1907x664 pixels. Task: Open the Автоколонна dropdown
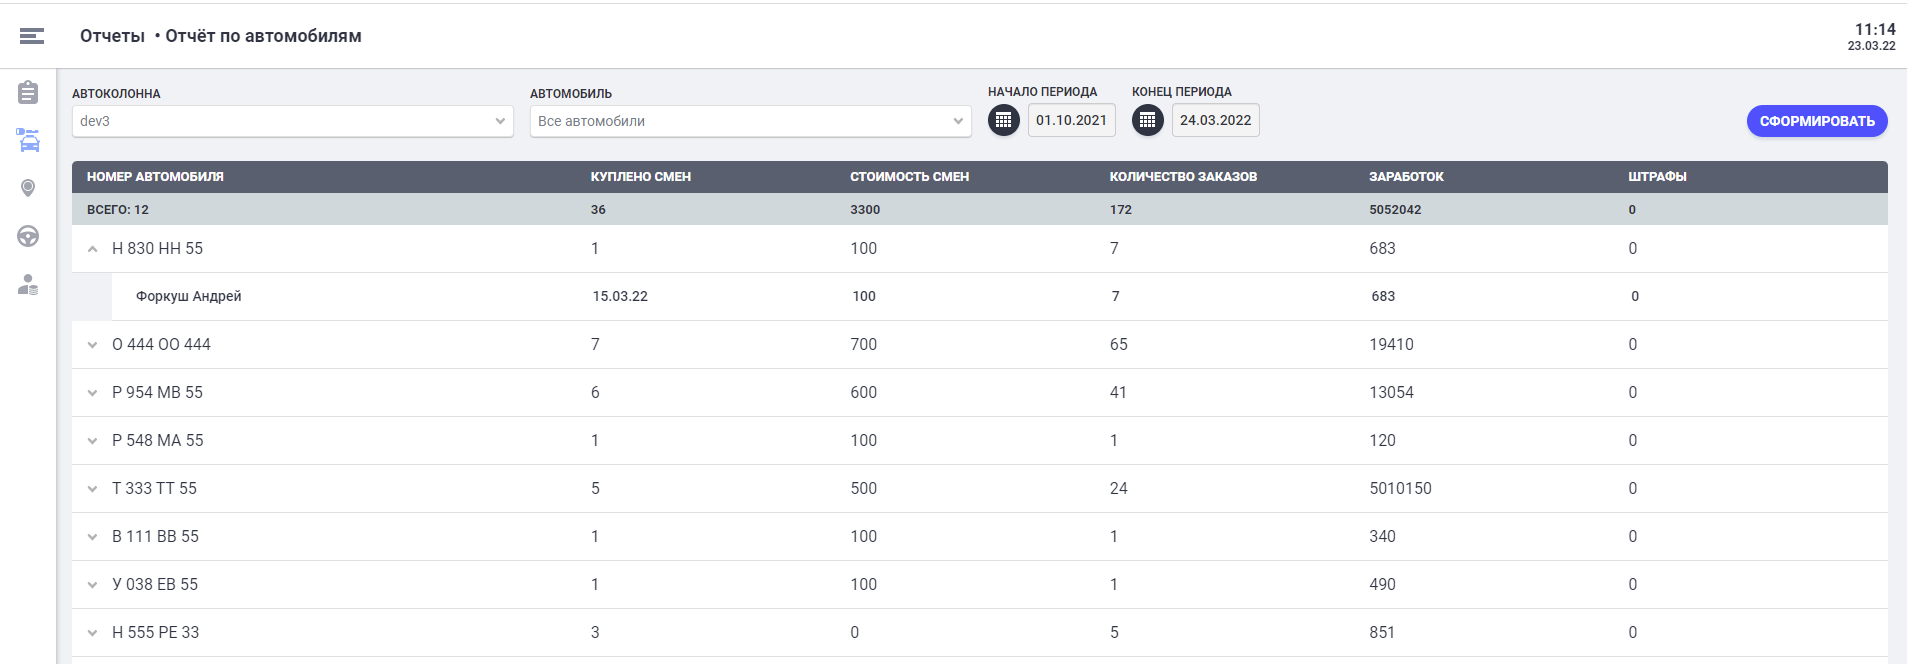point(292,121)
